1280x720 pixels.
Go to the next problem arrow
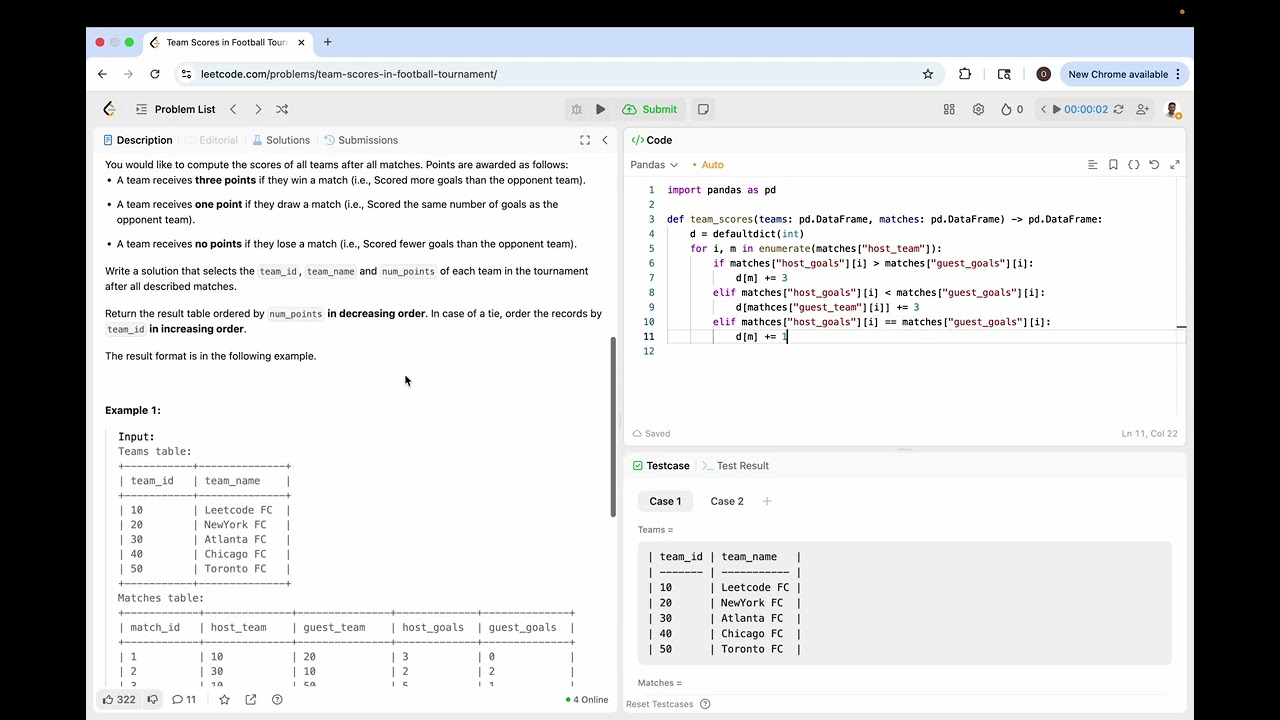pyautogui.click(x=258, y=109)
